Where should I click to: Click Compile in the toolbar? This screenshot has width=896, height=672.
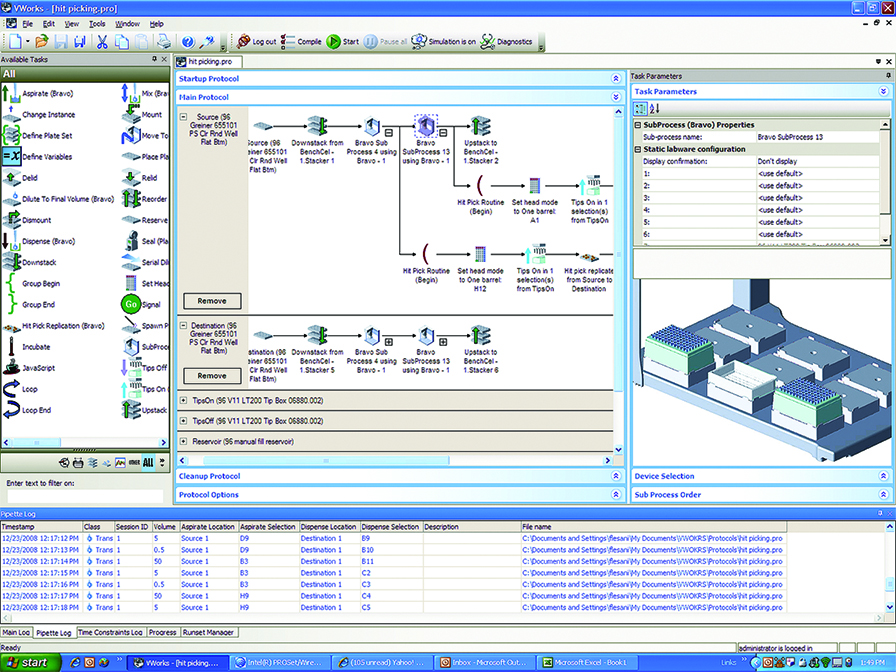[302, 42]
